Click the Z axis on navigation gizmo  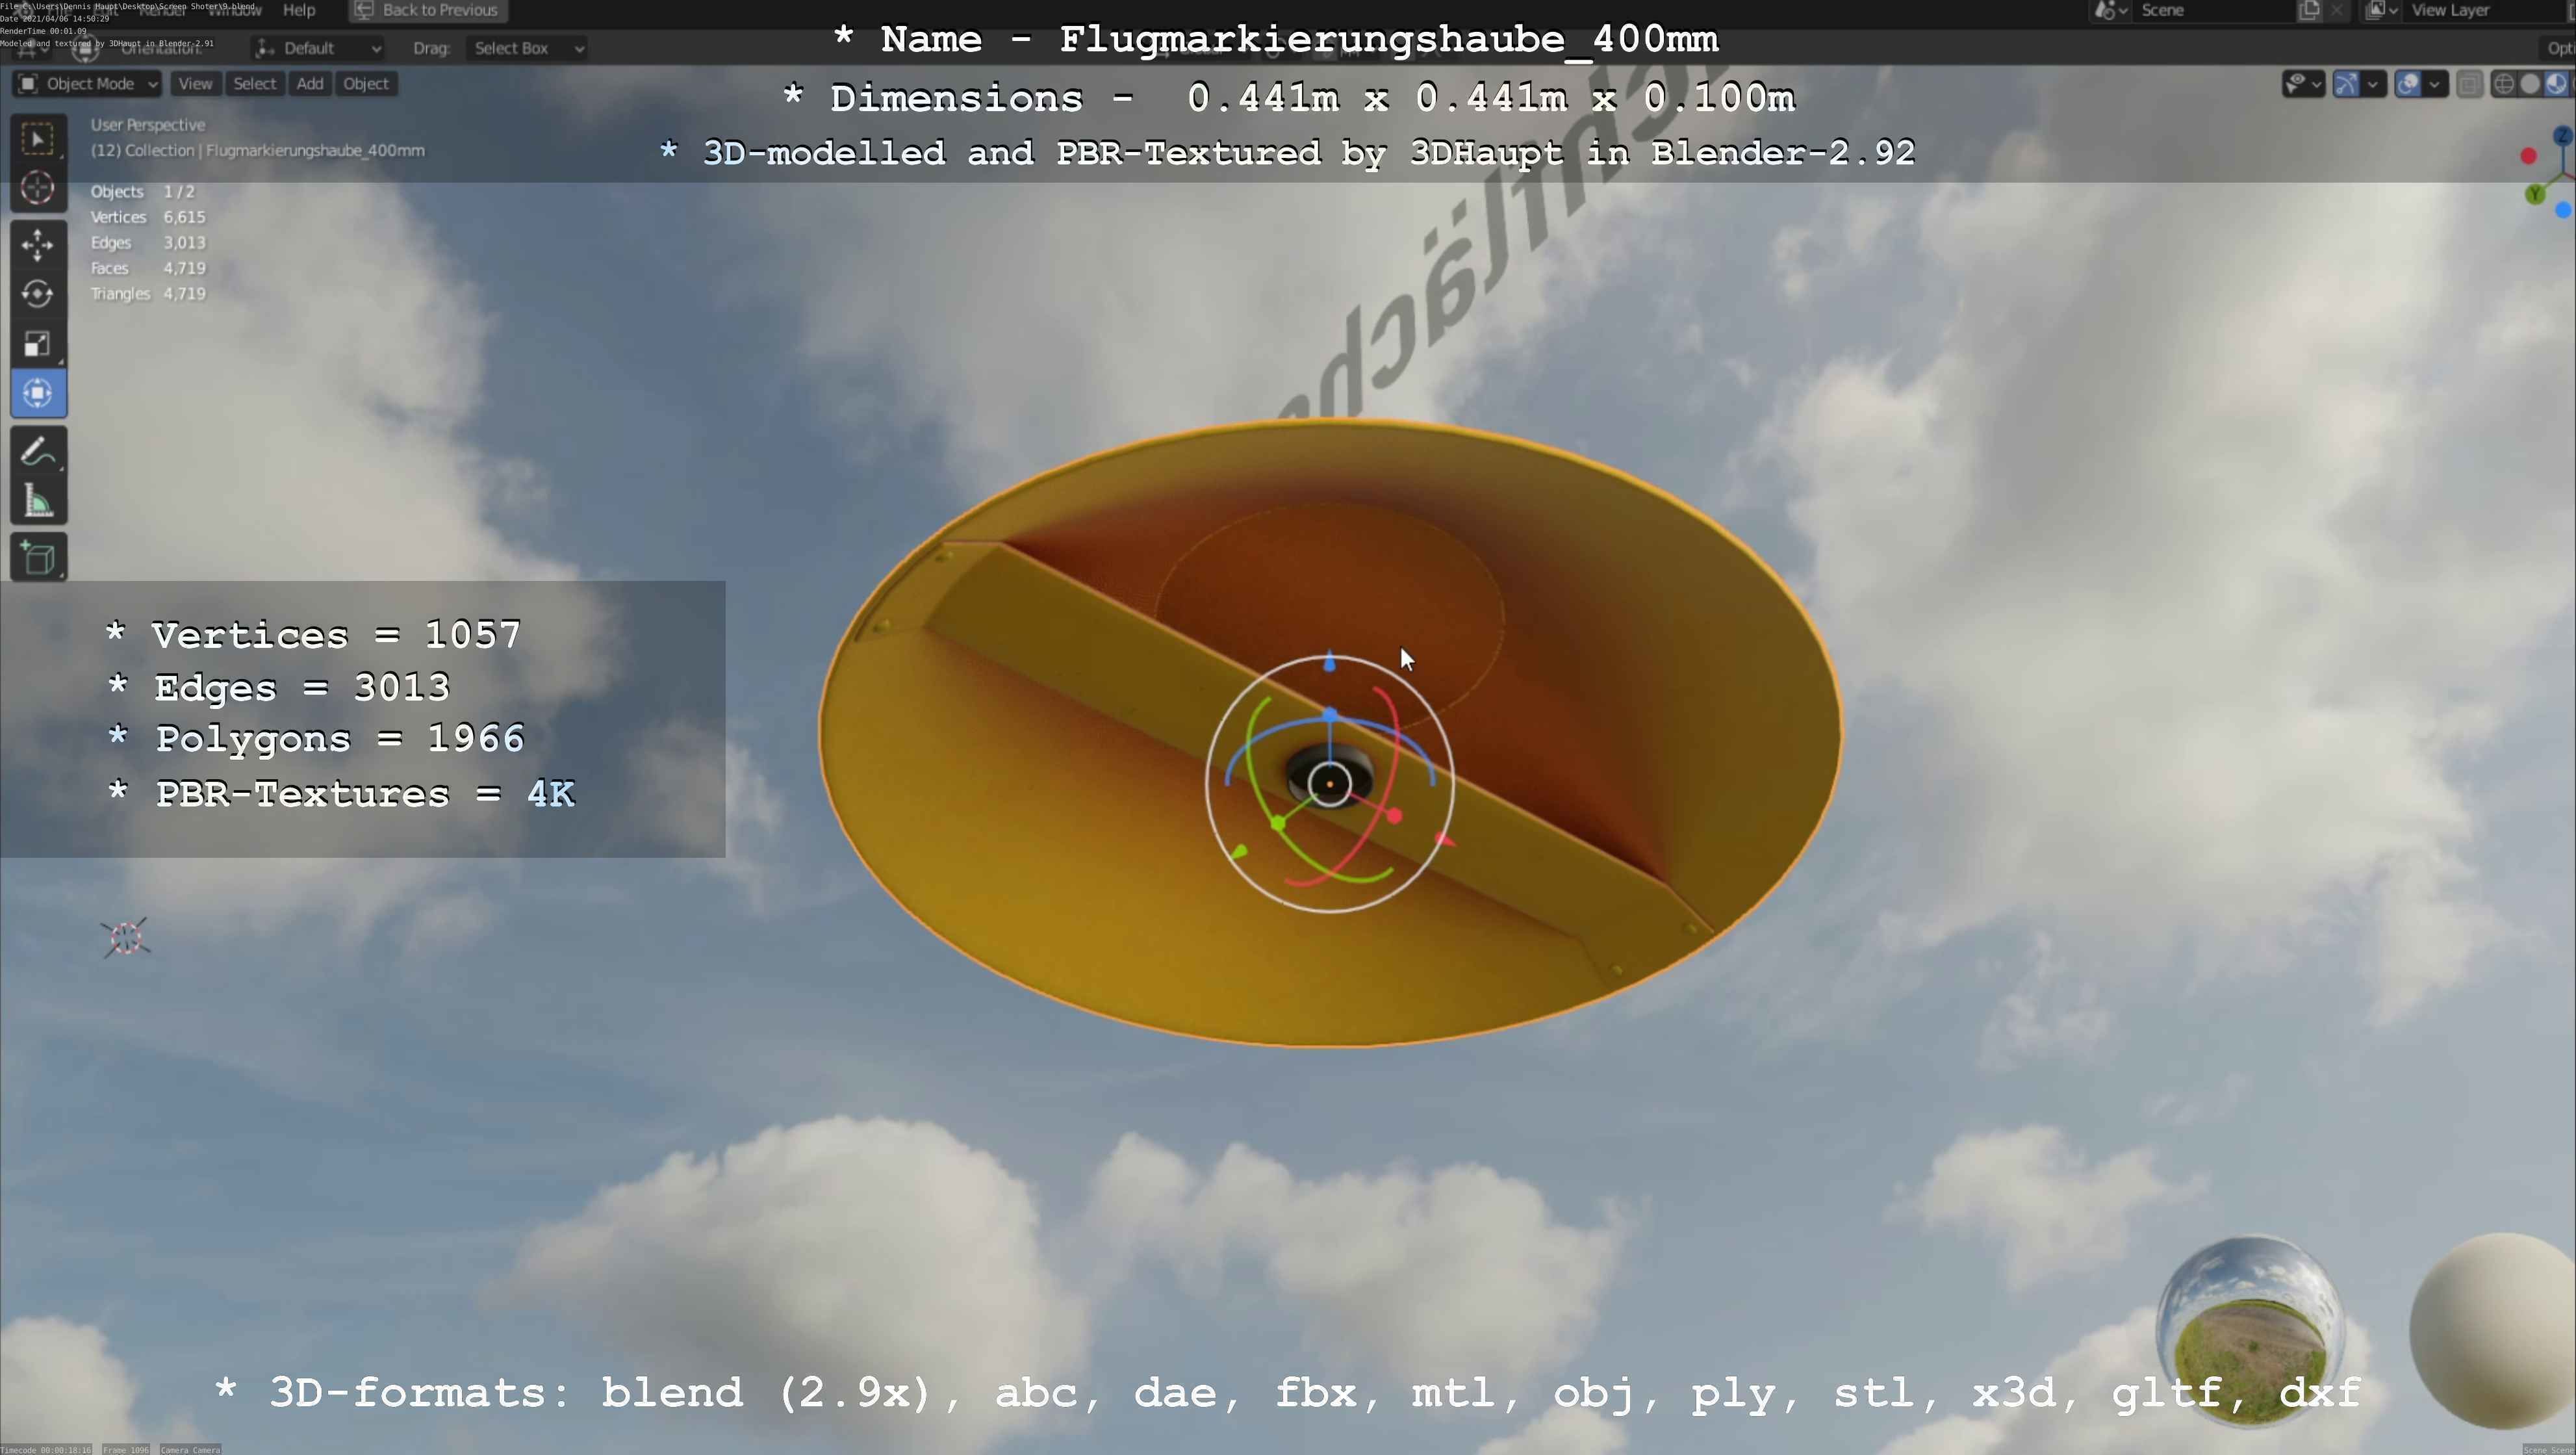tap(2562, 135)
